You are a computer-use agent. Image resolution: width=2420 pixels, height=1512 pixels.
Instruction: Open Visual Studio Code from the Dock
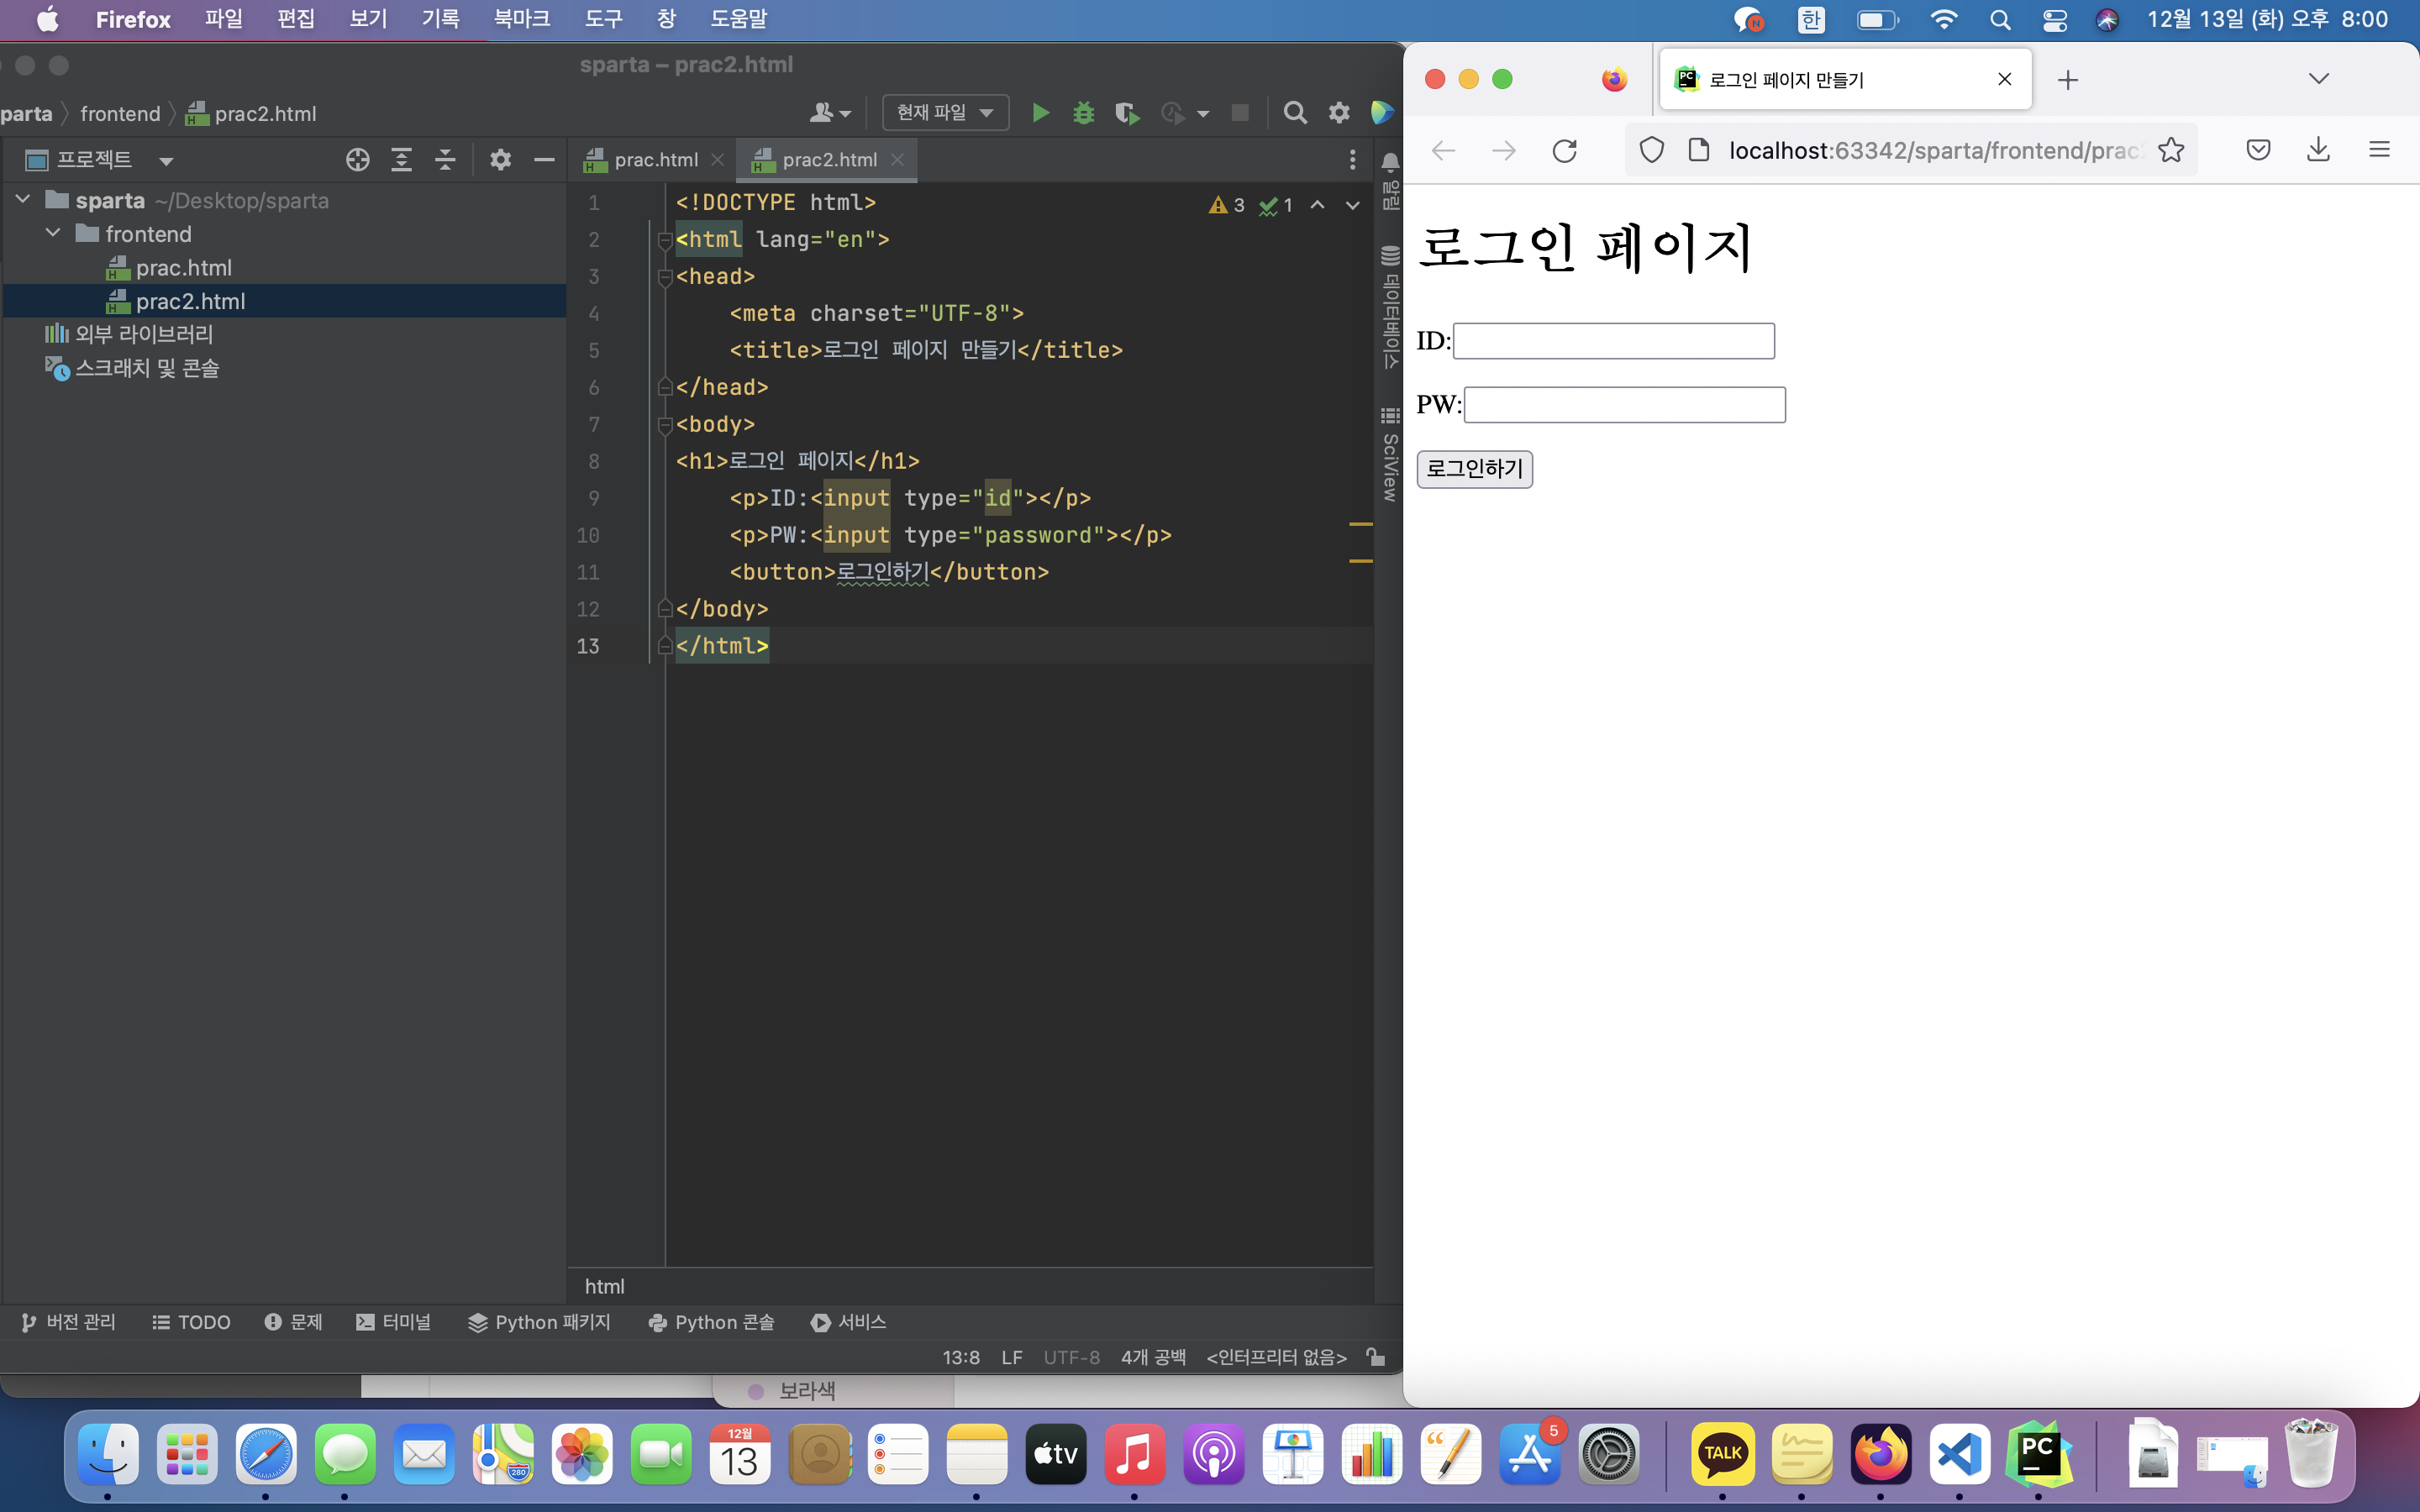pyautogui.click(x=1959, y=1454)
